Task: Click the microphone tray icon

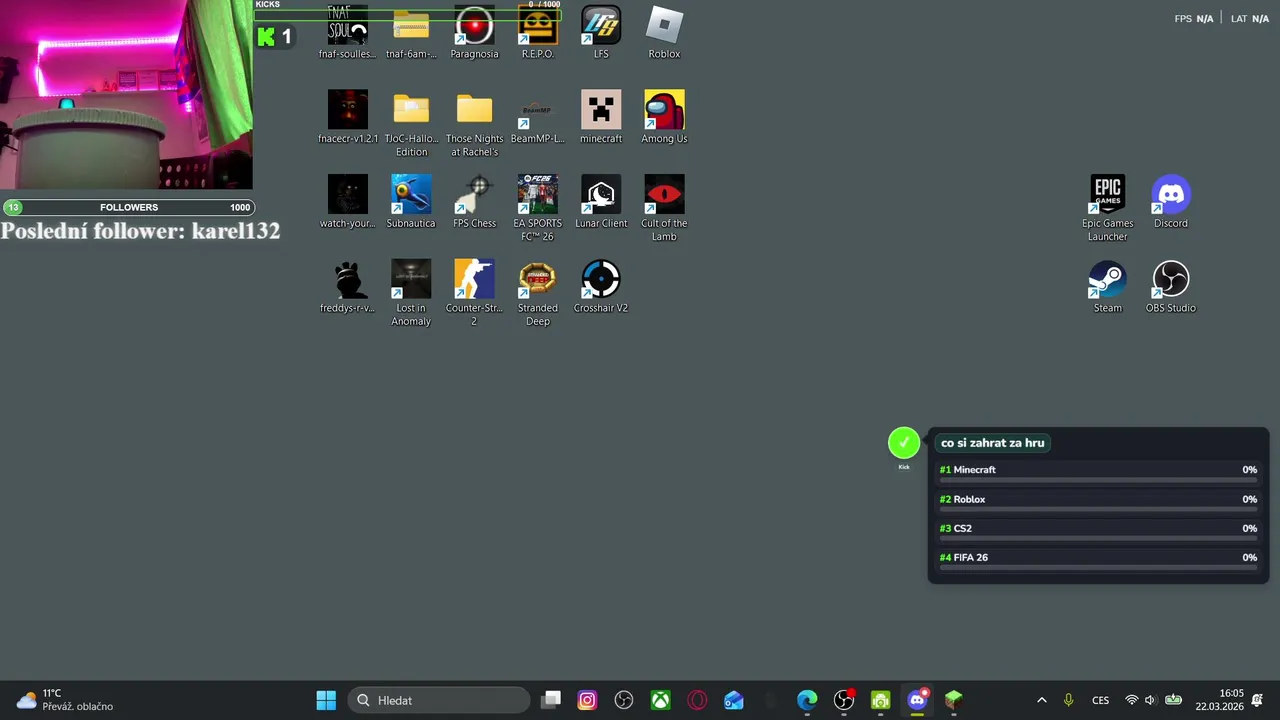Action: [x=1068, y=700]
